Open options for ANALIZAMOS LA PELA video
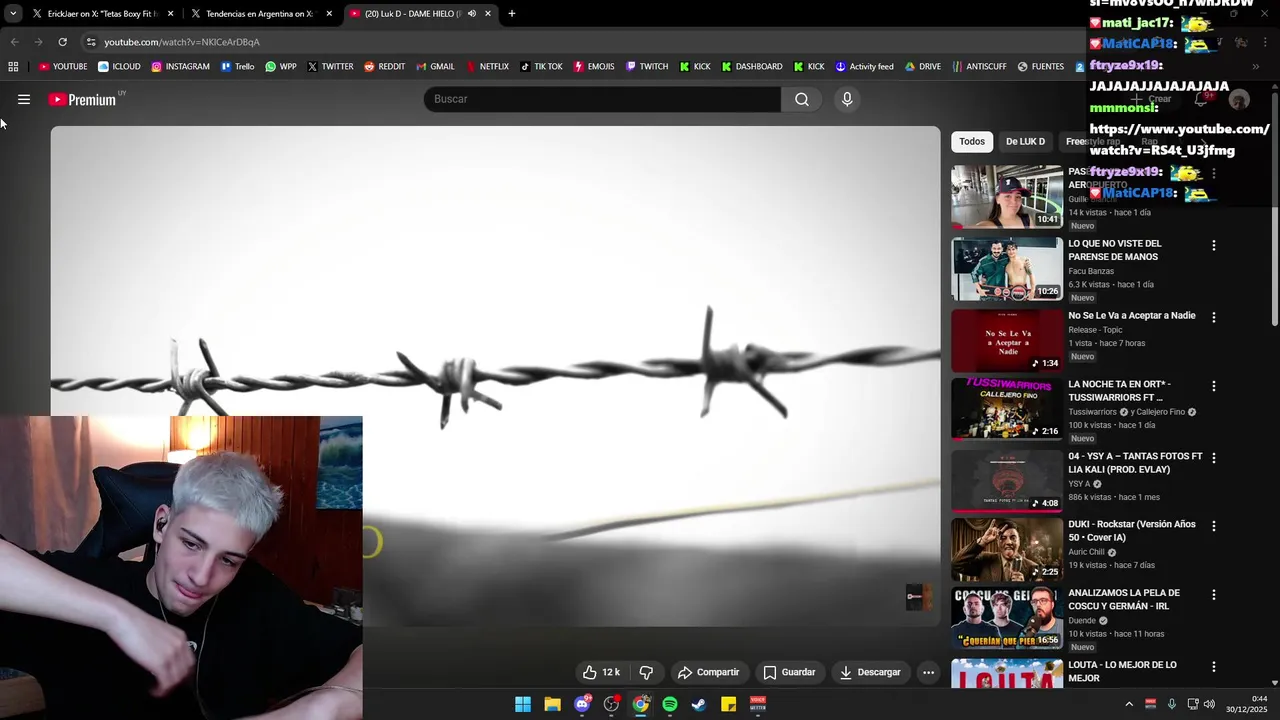Screen dimensions: 1280x720 coord(1214,594)
